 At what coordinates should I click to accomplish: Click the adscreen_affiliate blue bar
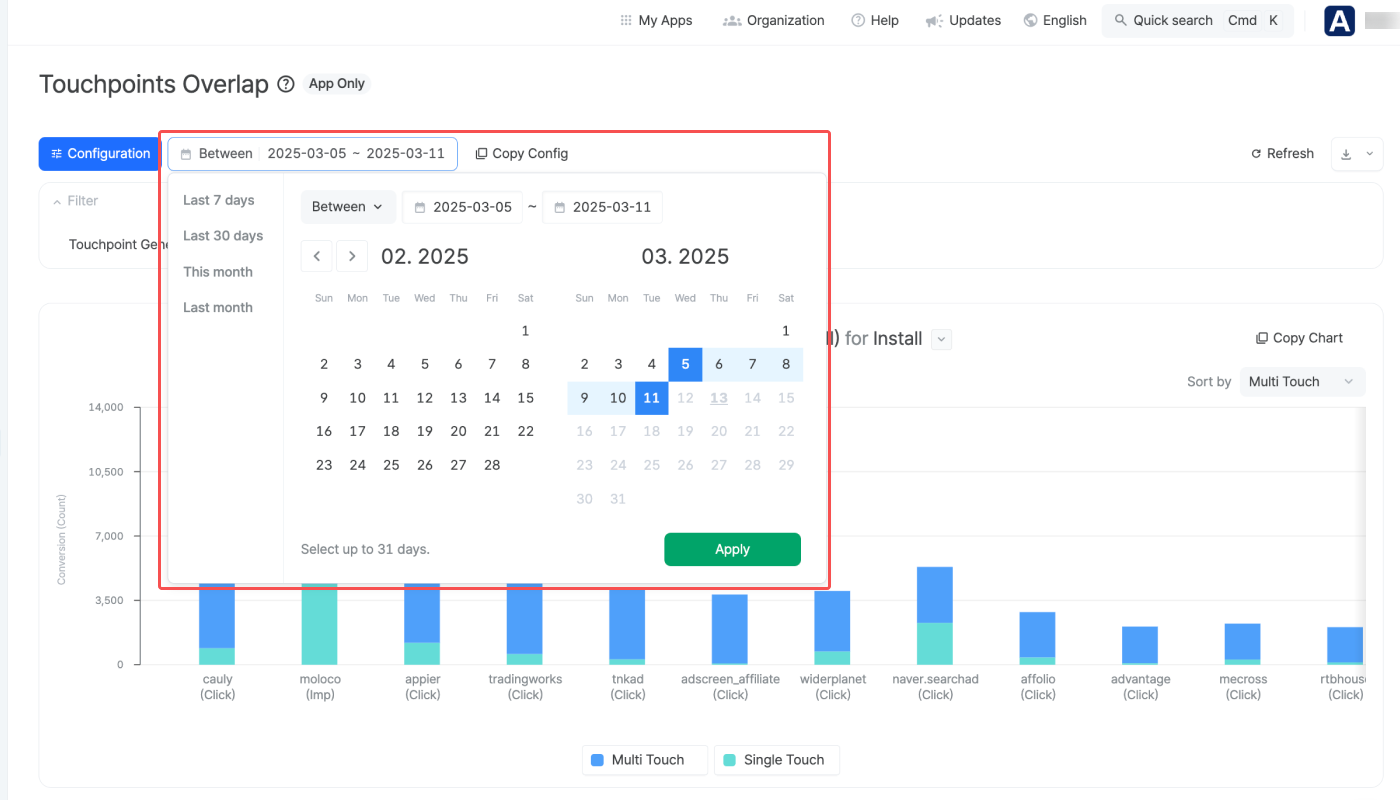pos(730,628)
